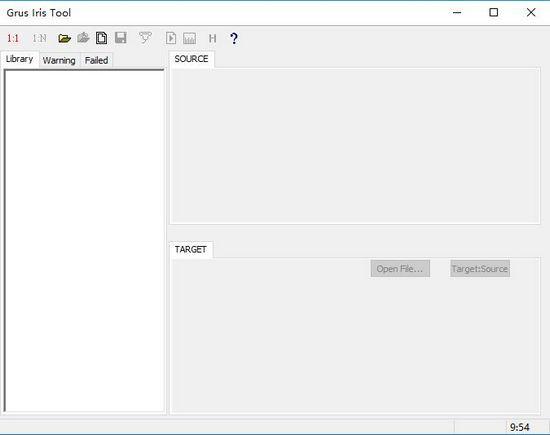This screenshot has width=550, height=435.
Task: Open help with the question mark icon
Action: pos(234,38)
